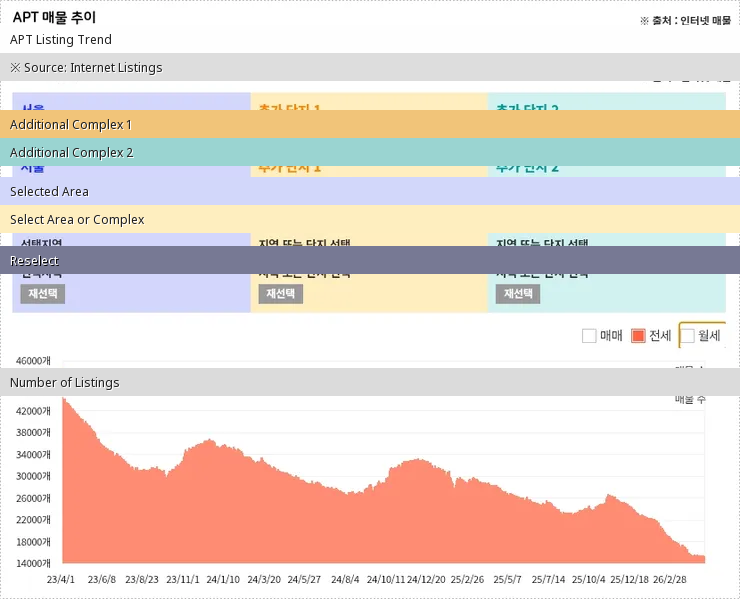The image size is (740, 599).
Task: Click 재선택 button in the purple Seoul panel
Action: [42, 294]
